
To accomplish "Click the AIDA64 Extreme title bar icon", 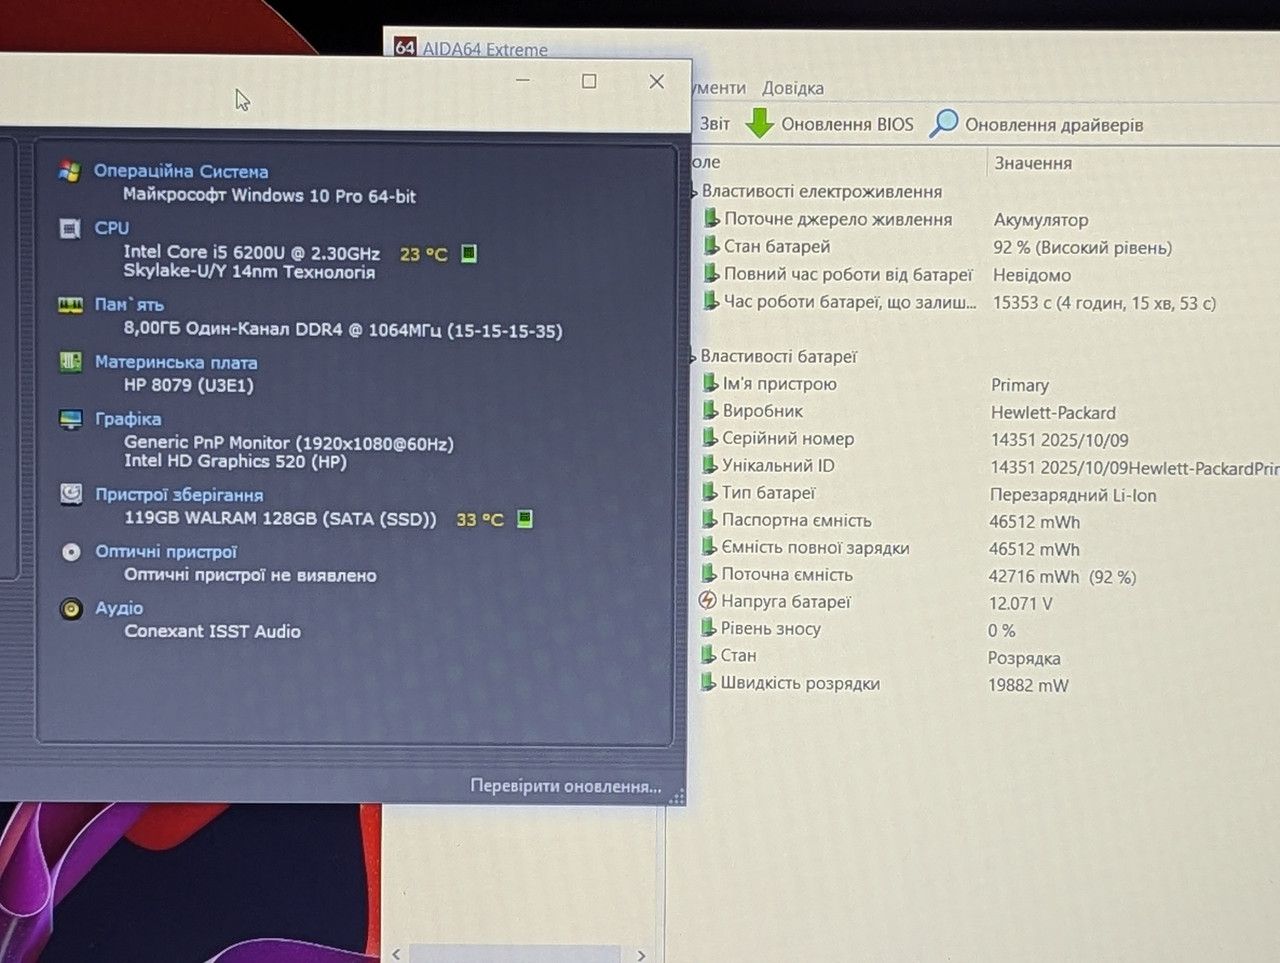I will (x=405, y=47).
